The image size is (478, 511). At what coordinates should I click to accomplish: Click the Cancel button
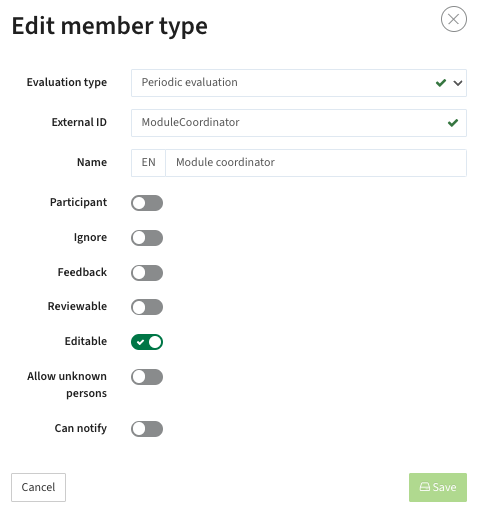pos(38,487)
